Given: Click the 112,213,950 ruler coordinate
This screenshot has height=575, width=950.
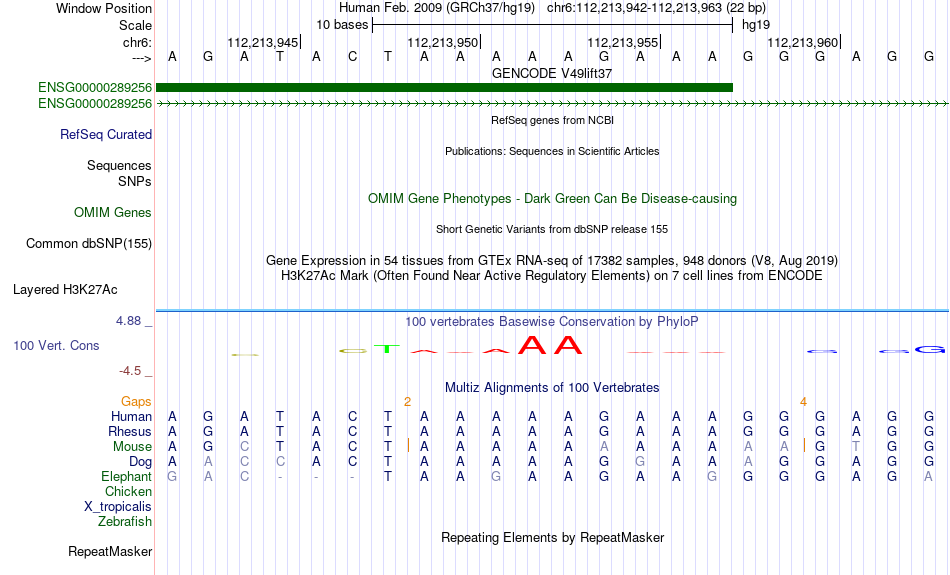Looking at the screenshot, I should pyautogui.click(x=443, y=42).
